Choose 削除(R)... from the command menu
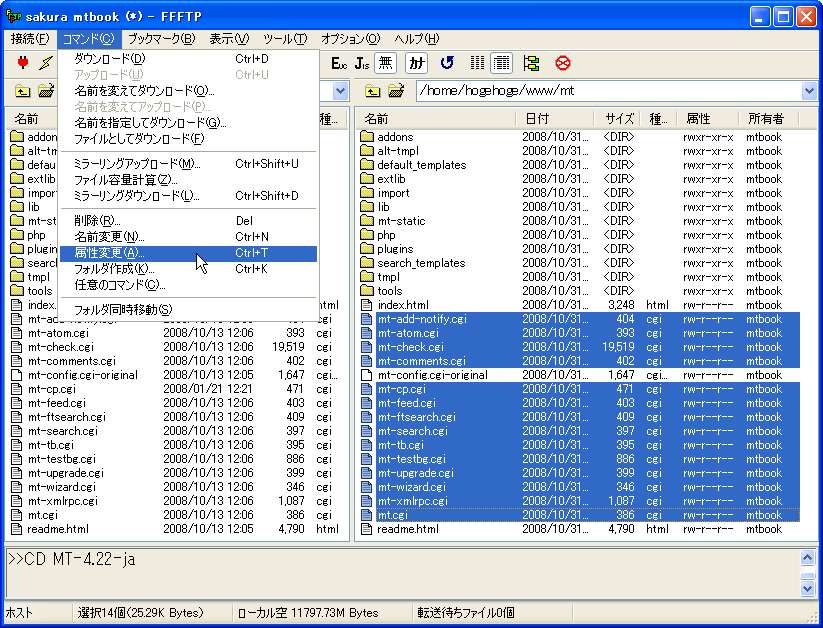This screenshot has width=823, height=628. 188,221
